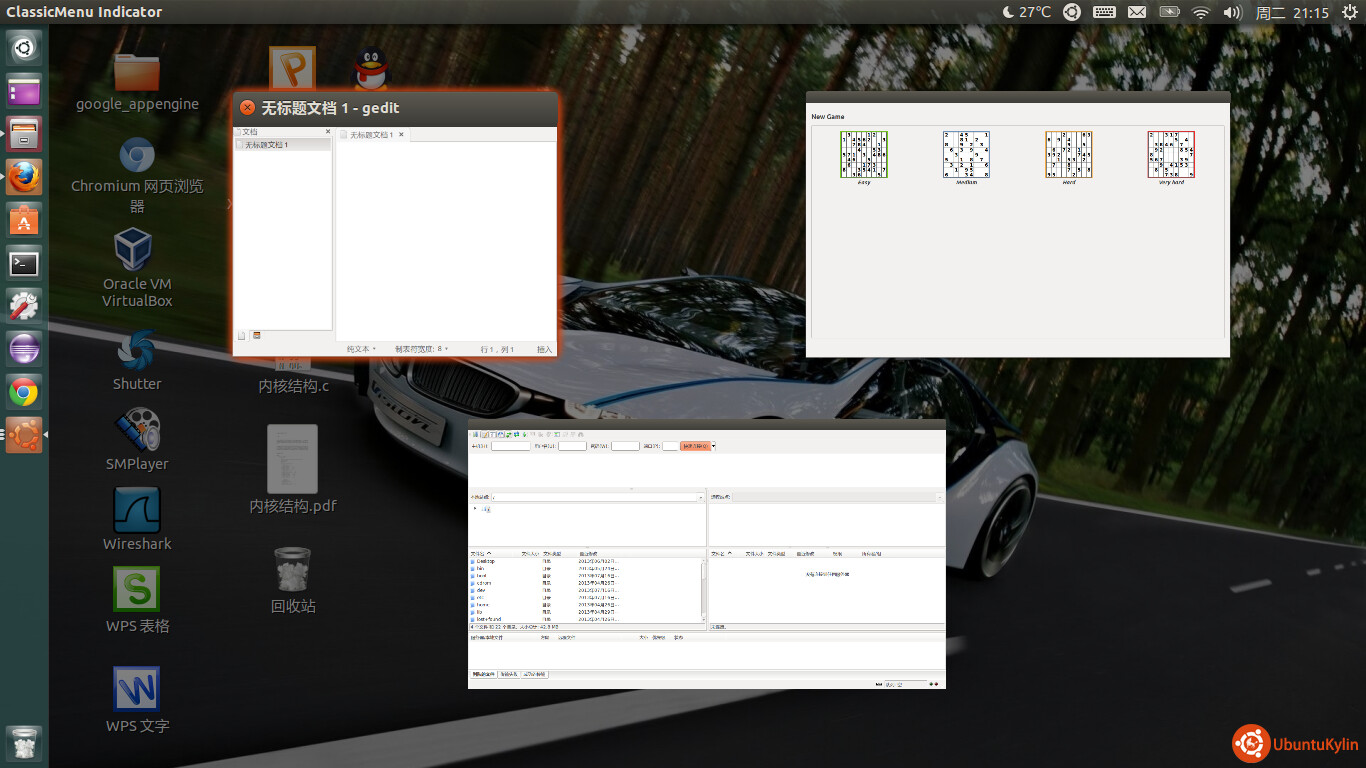
Task: Open the 回收站 desktop icon
Action: pos(293,580)
